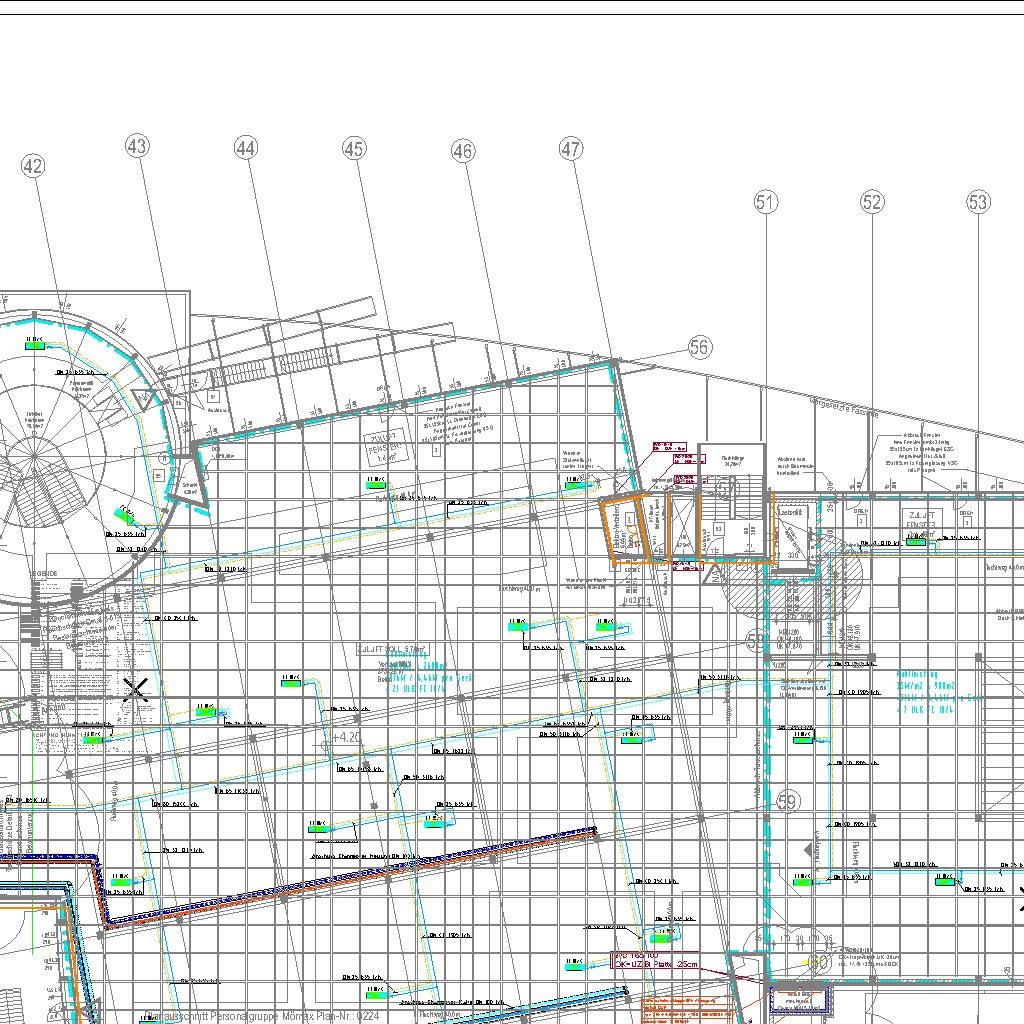
Task: Select the circled 59 marker near Haltegrün
Action: 788,802
